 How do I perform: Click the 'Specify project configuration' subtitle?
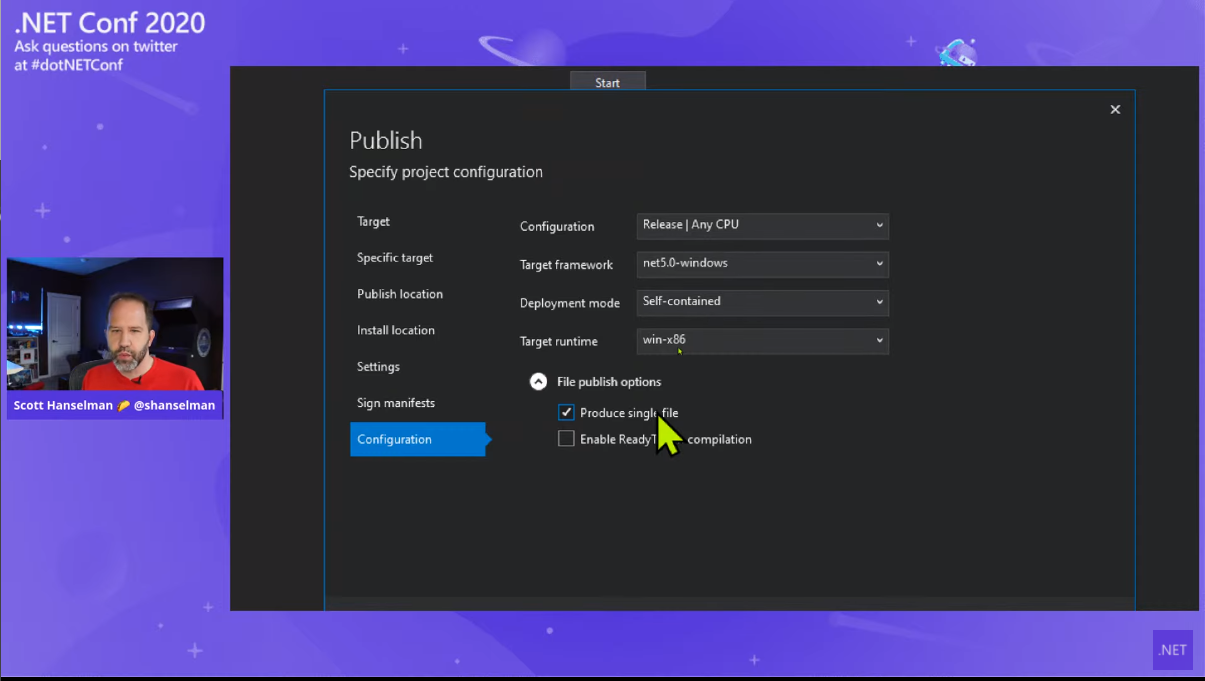(x=446, y=172)
